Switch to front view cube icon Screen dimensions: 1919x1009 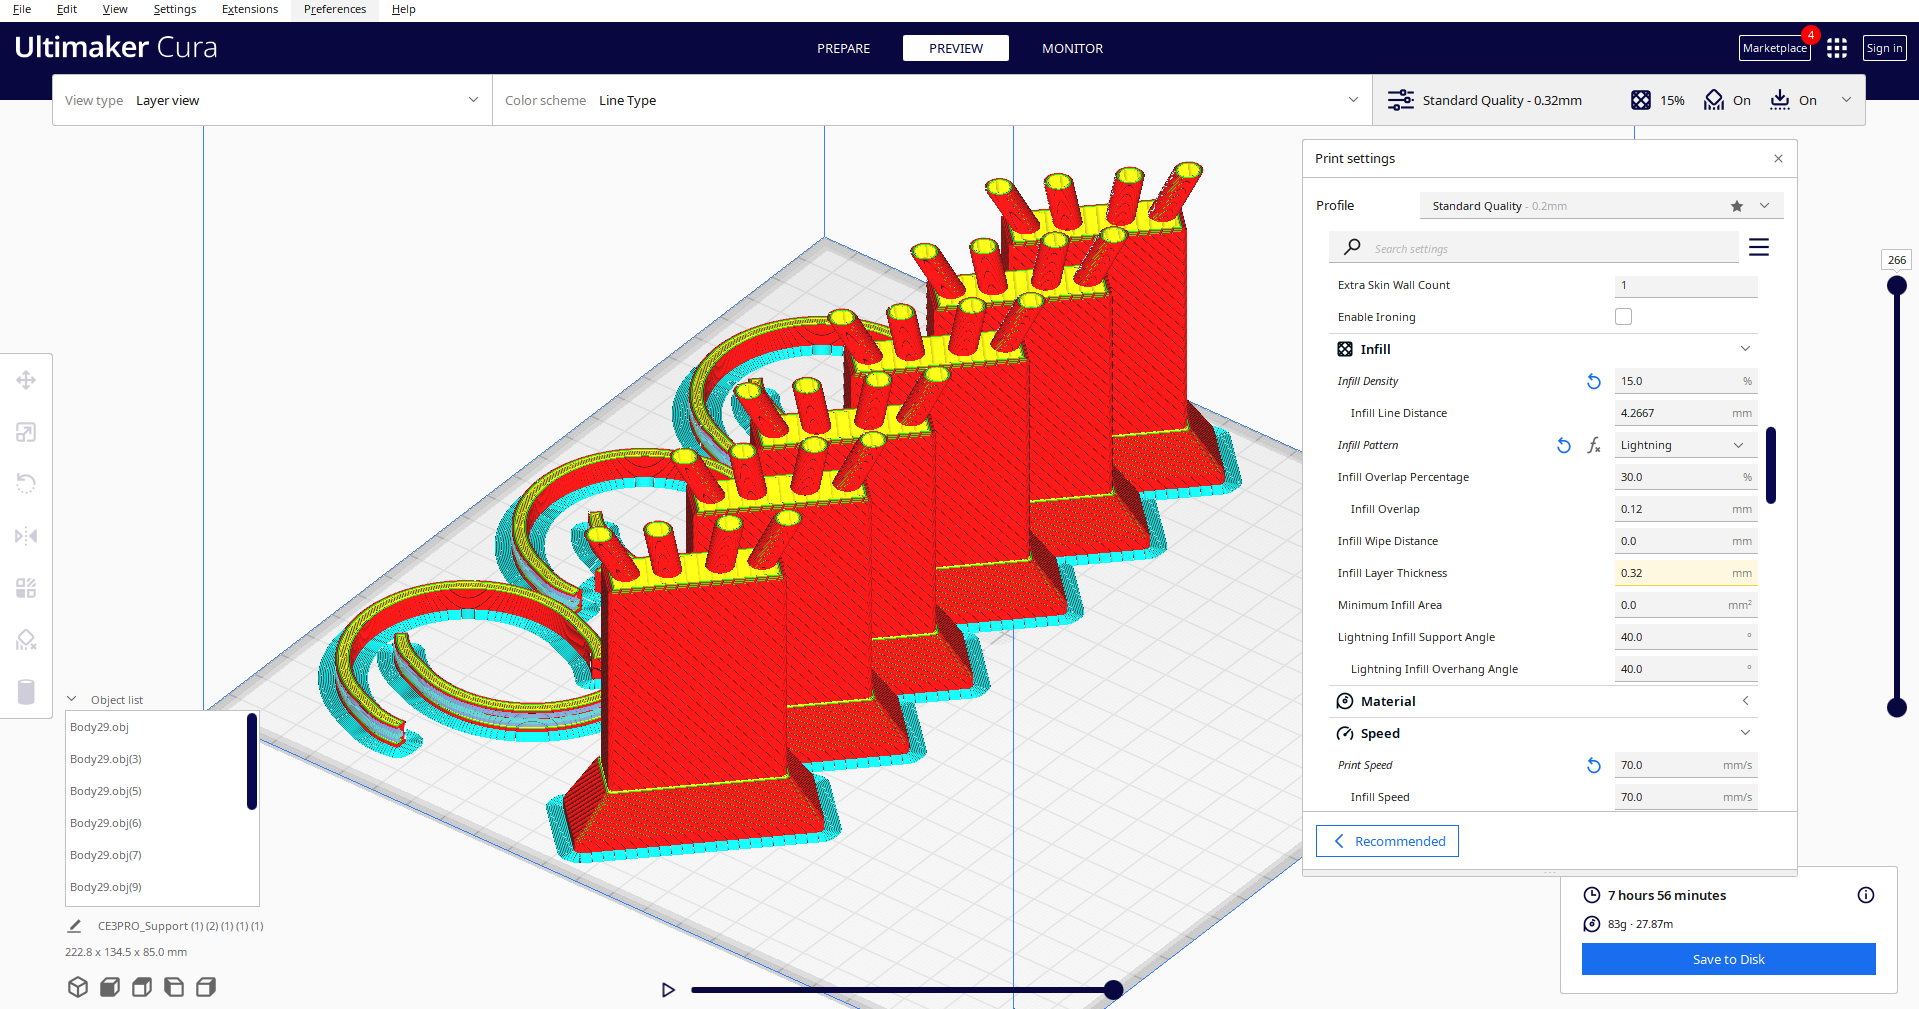click(x=110, y=987)
